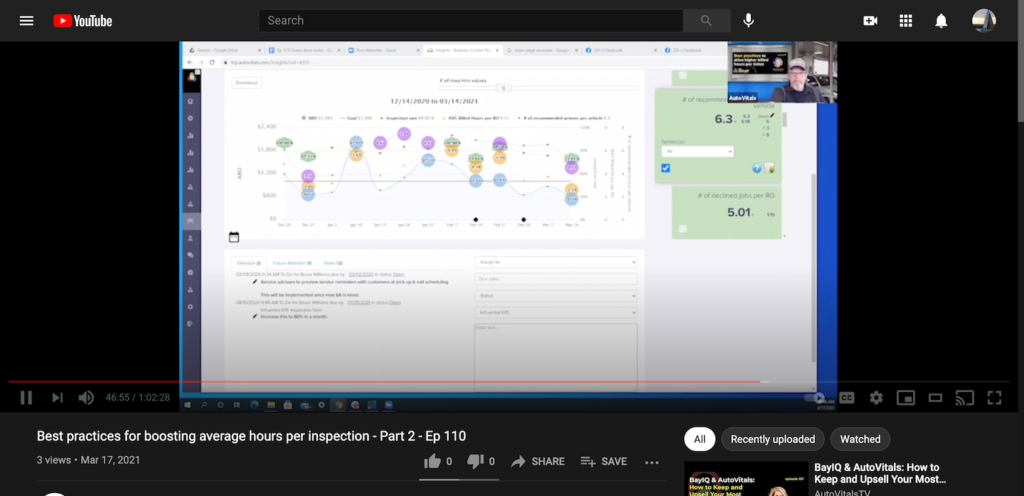Switch to the Overdue tab
Viewport: 1024px width, 496px height.
249,263
